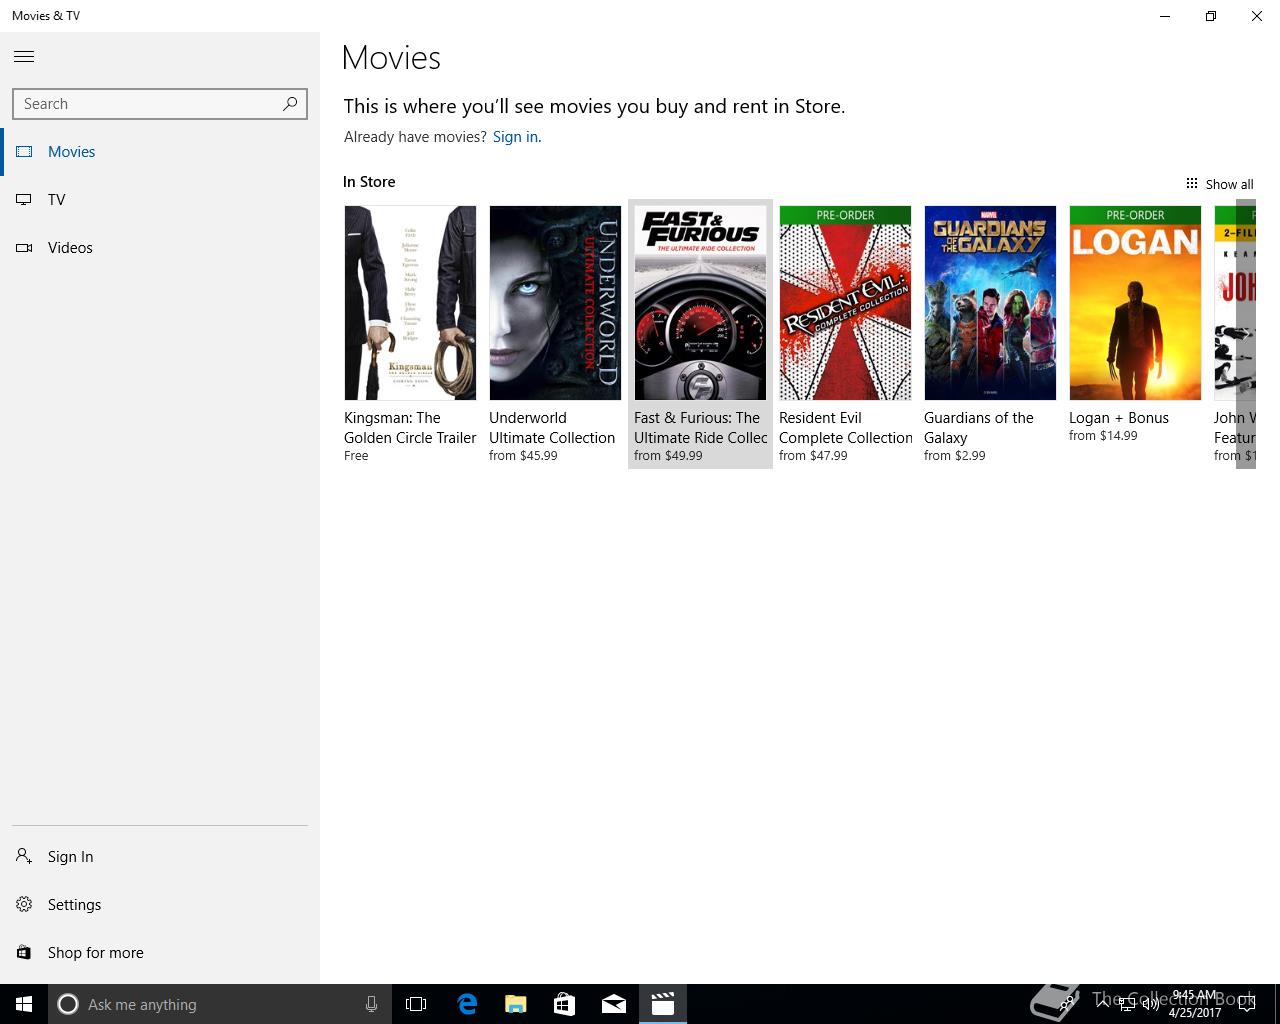The height and width of the screenshot is (1024, 1280).
Task: Click the 'Show all' link text
Action: [x=1229, y=184]
